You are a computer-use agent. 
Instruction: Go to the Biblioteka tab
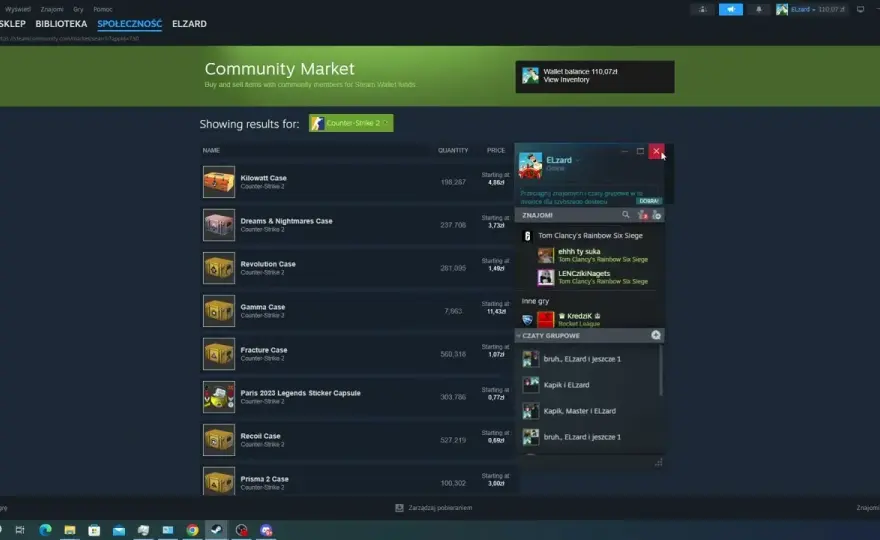[61, 24]
